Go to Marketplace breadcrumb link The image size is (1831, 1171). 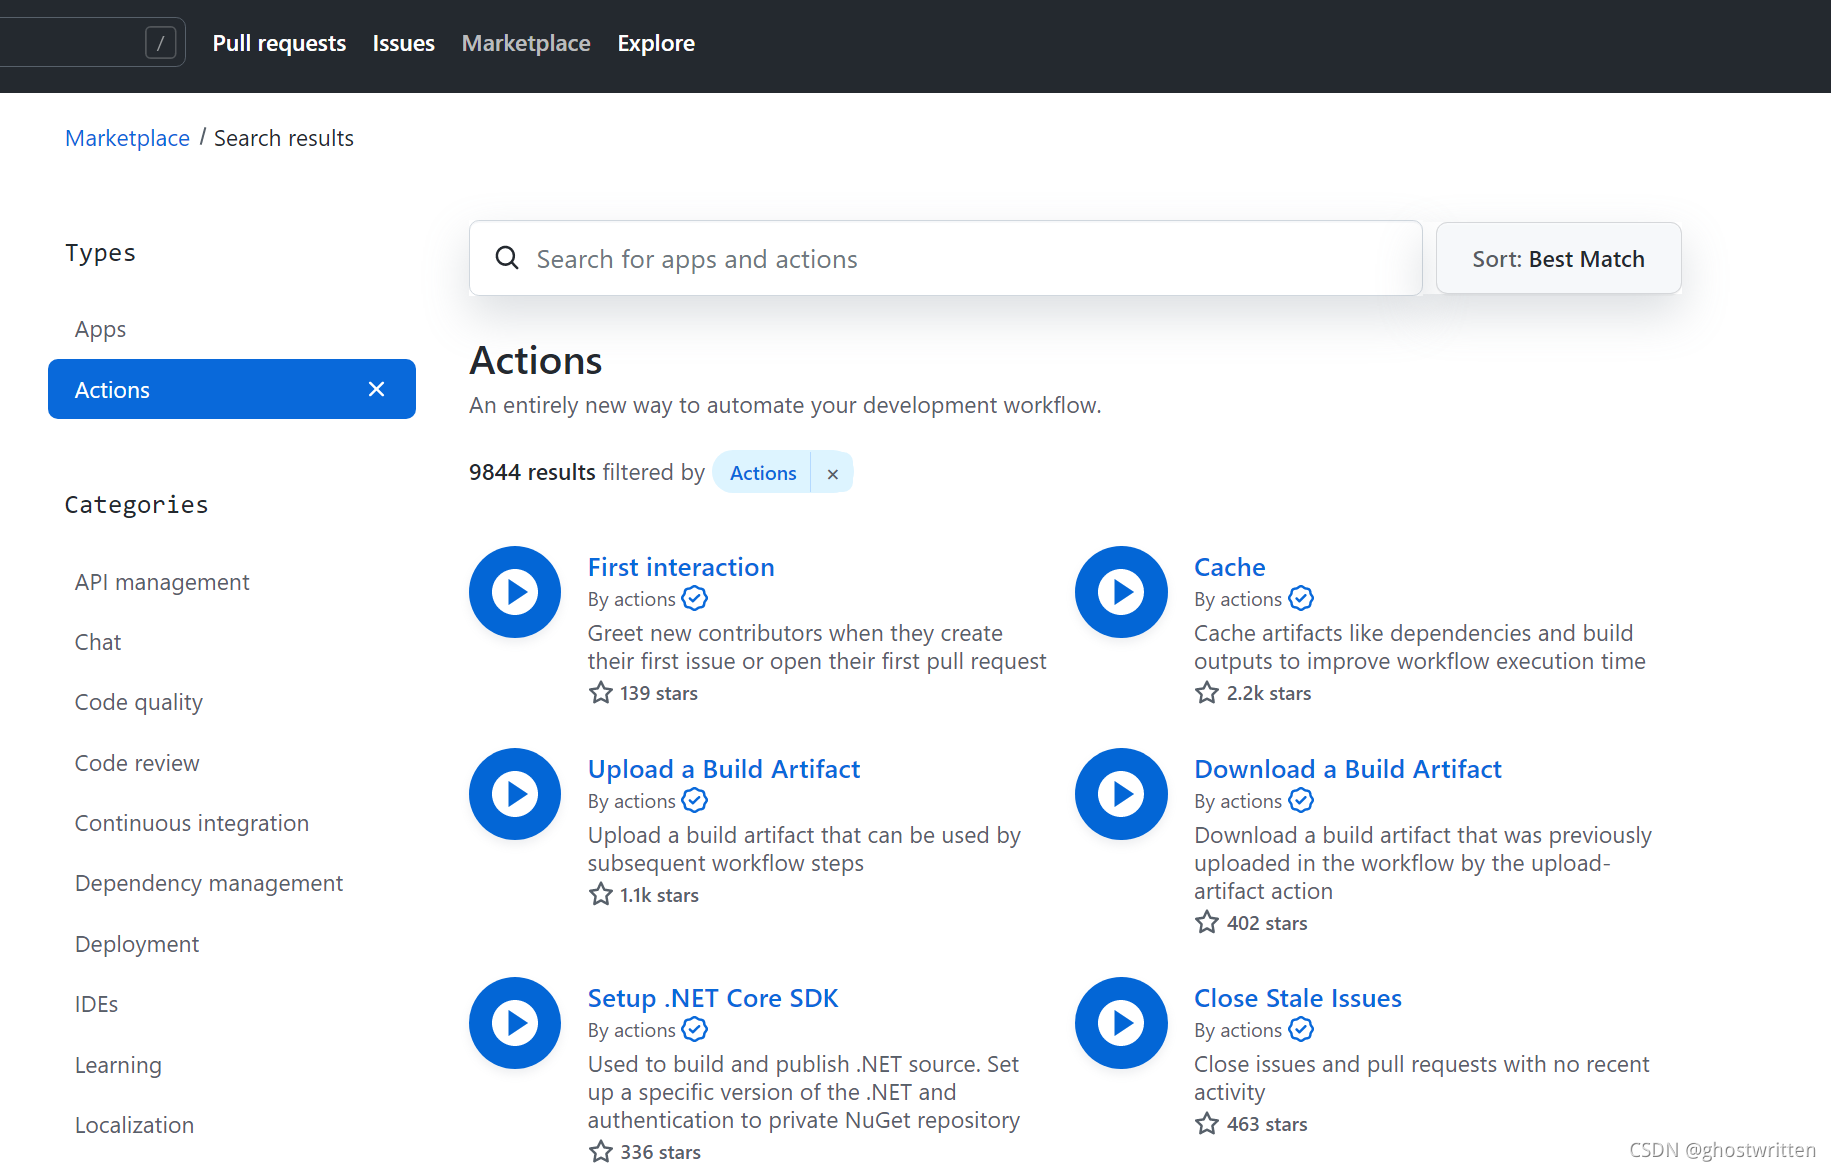(127, 138)
